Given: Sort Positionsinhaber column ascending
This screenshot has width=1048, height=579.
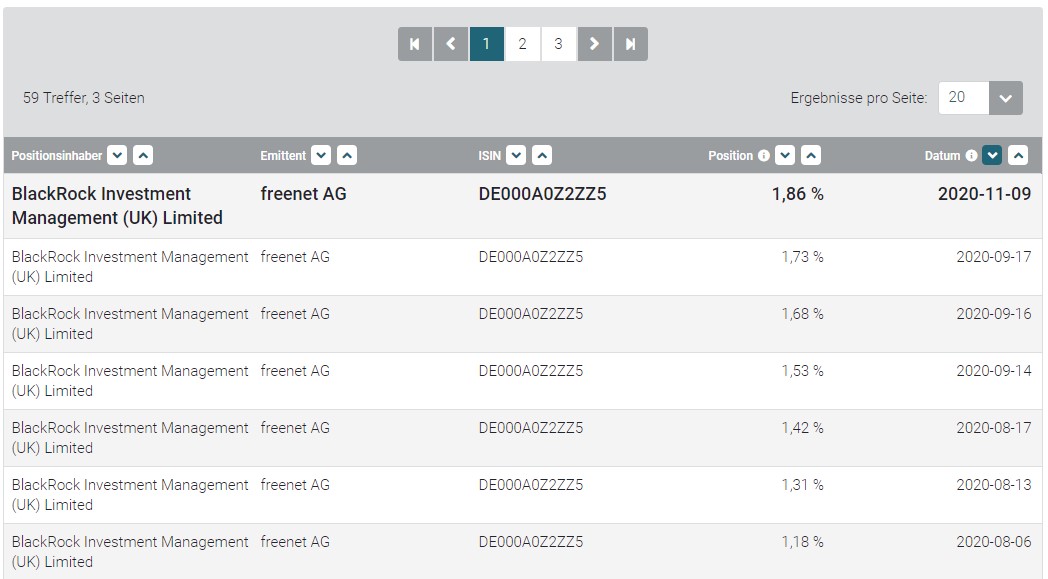Looking at the screenshot, I should coord(143,155).
